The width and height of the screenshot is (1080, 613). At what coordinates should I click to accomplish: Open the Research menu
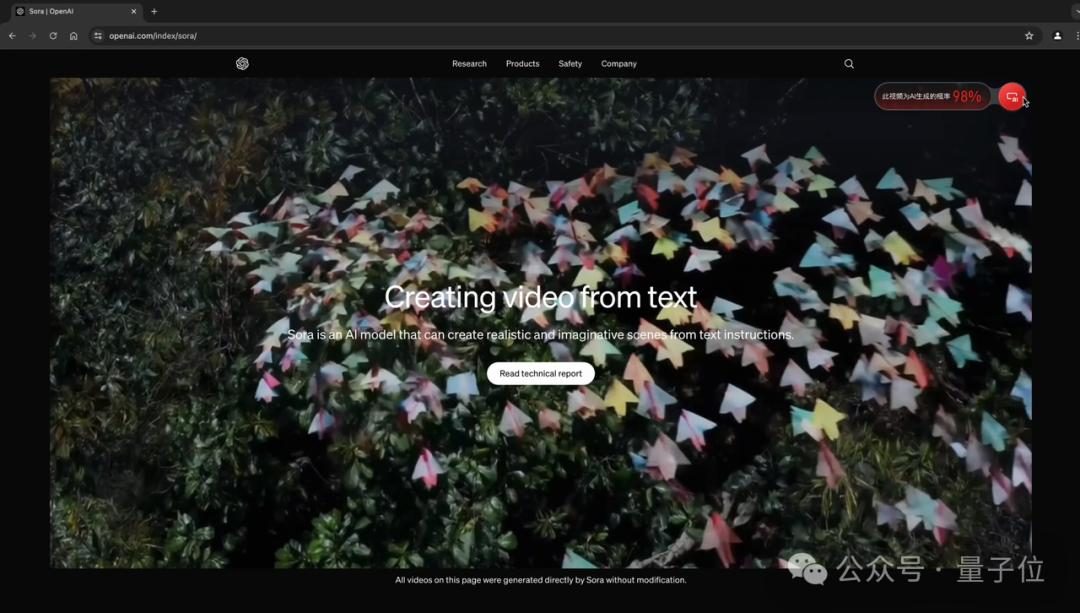(469, 64)
